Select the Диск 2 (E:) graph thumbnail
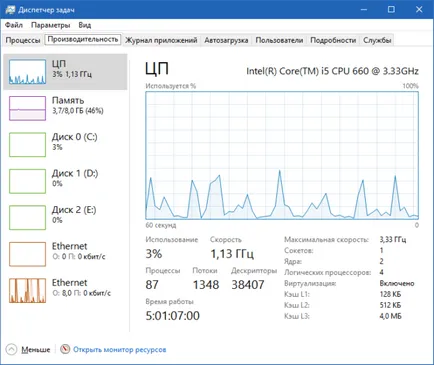434x365 pixels. click(27, 218)
